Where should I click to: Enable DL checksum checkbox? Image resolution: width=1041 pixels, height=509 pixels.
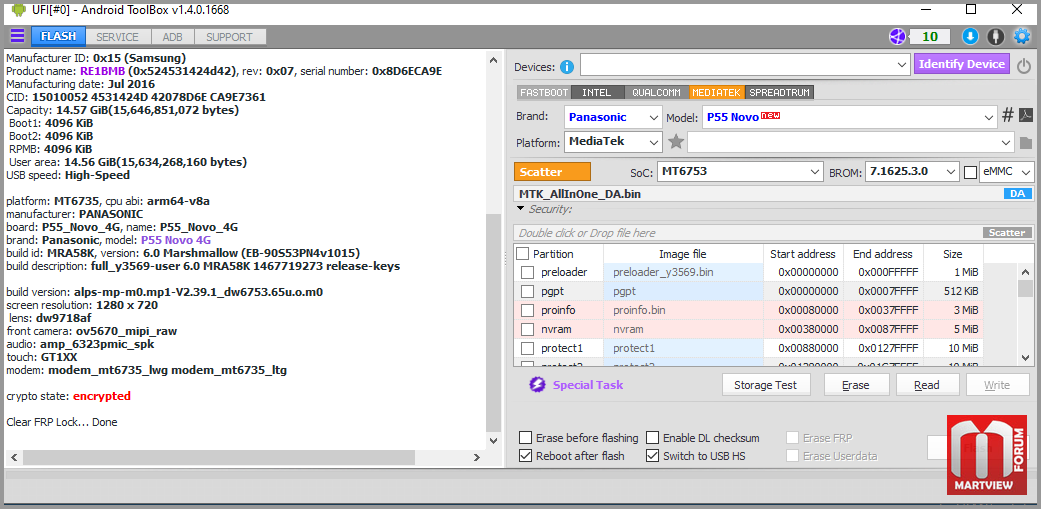(x=653, y=438)
